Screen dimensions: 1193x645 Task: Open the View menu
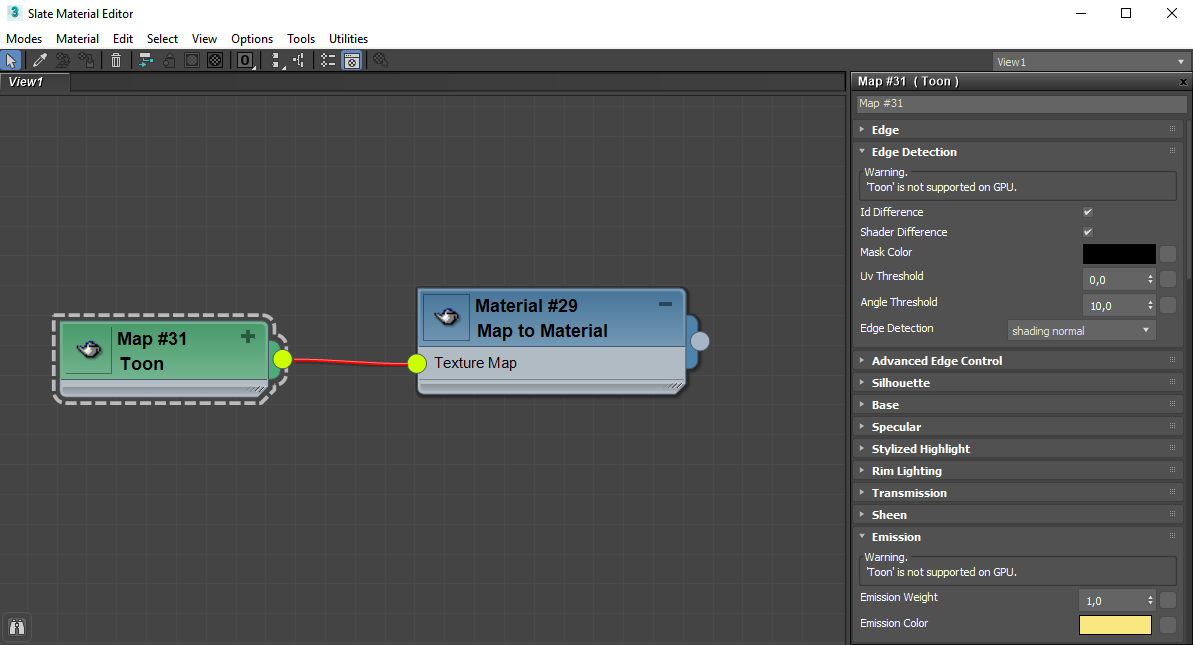pos(204,39)
